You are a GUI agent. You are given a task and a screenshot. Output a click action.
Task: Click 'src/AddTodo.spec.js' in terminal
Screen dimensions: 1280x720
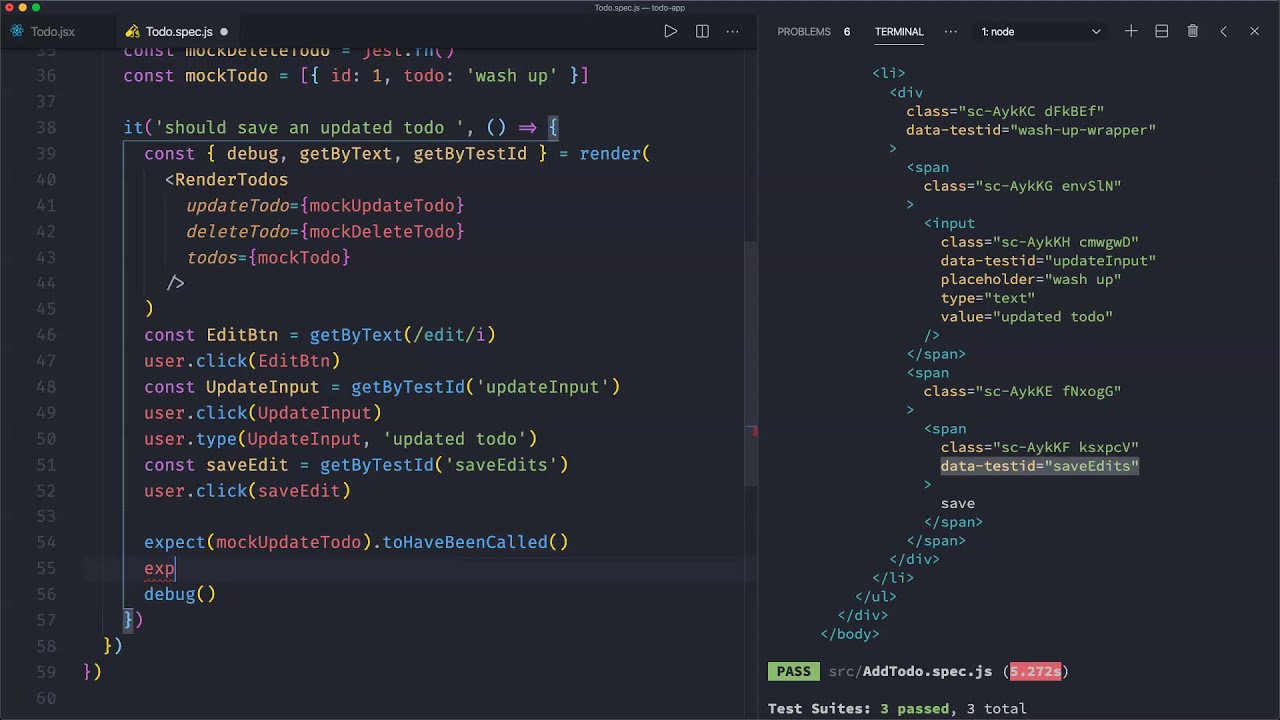point(910,671)
